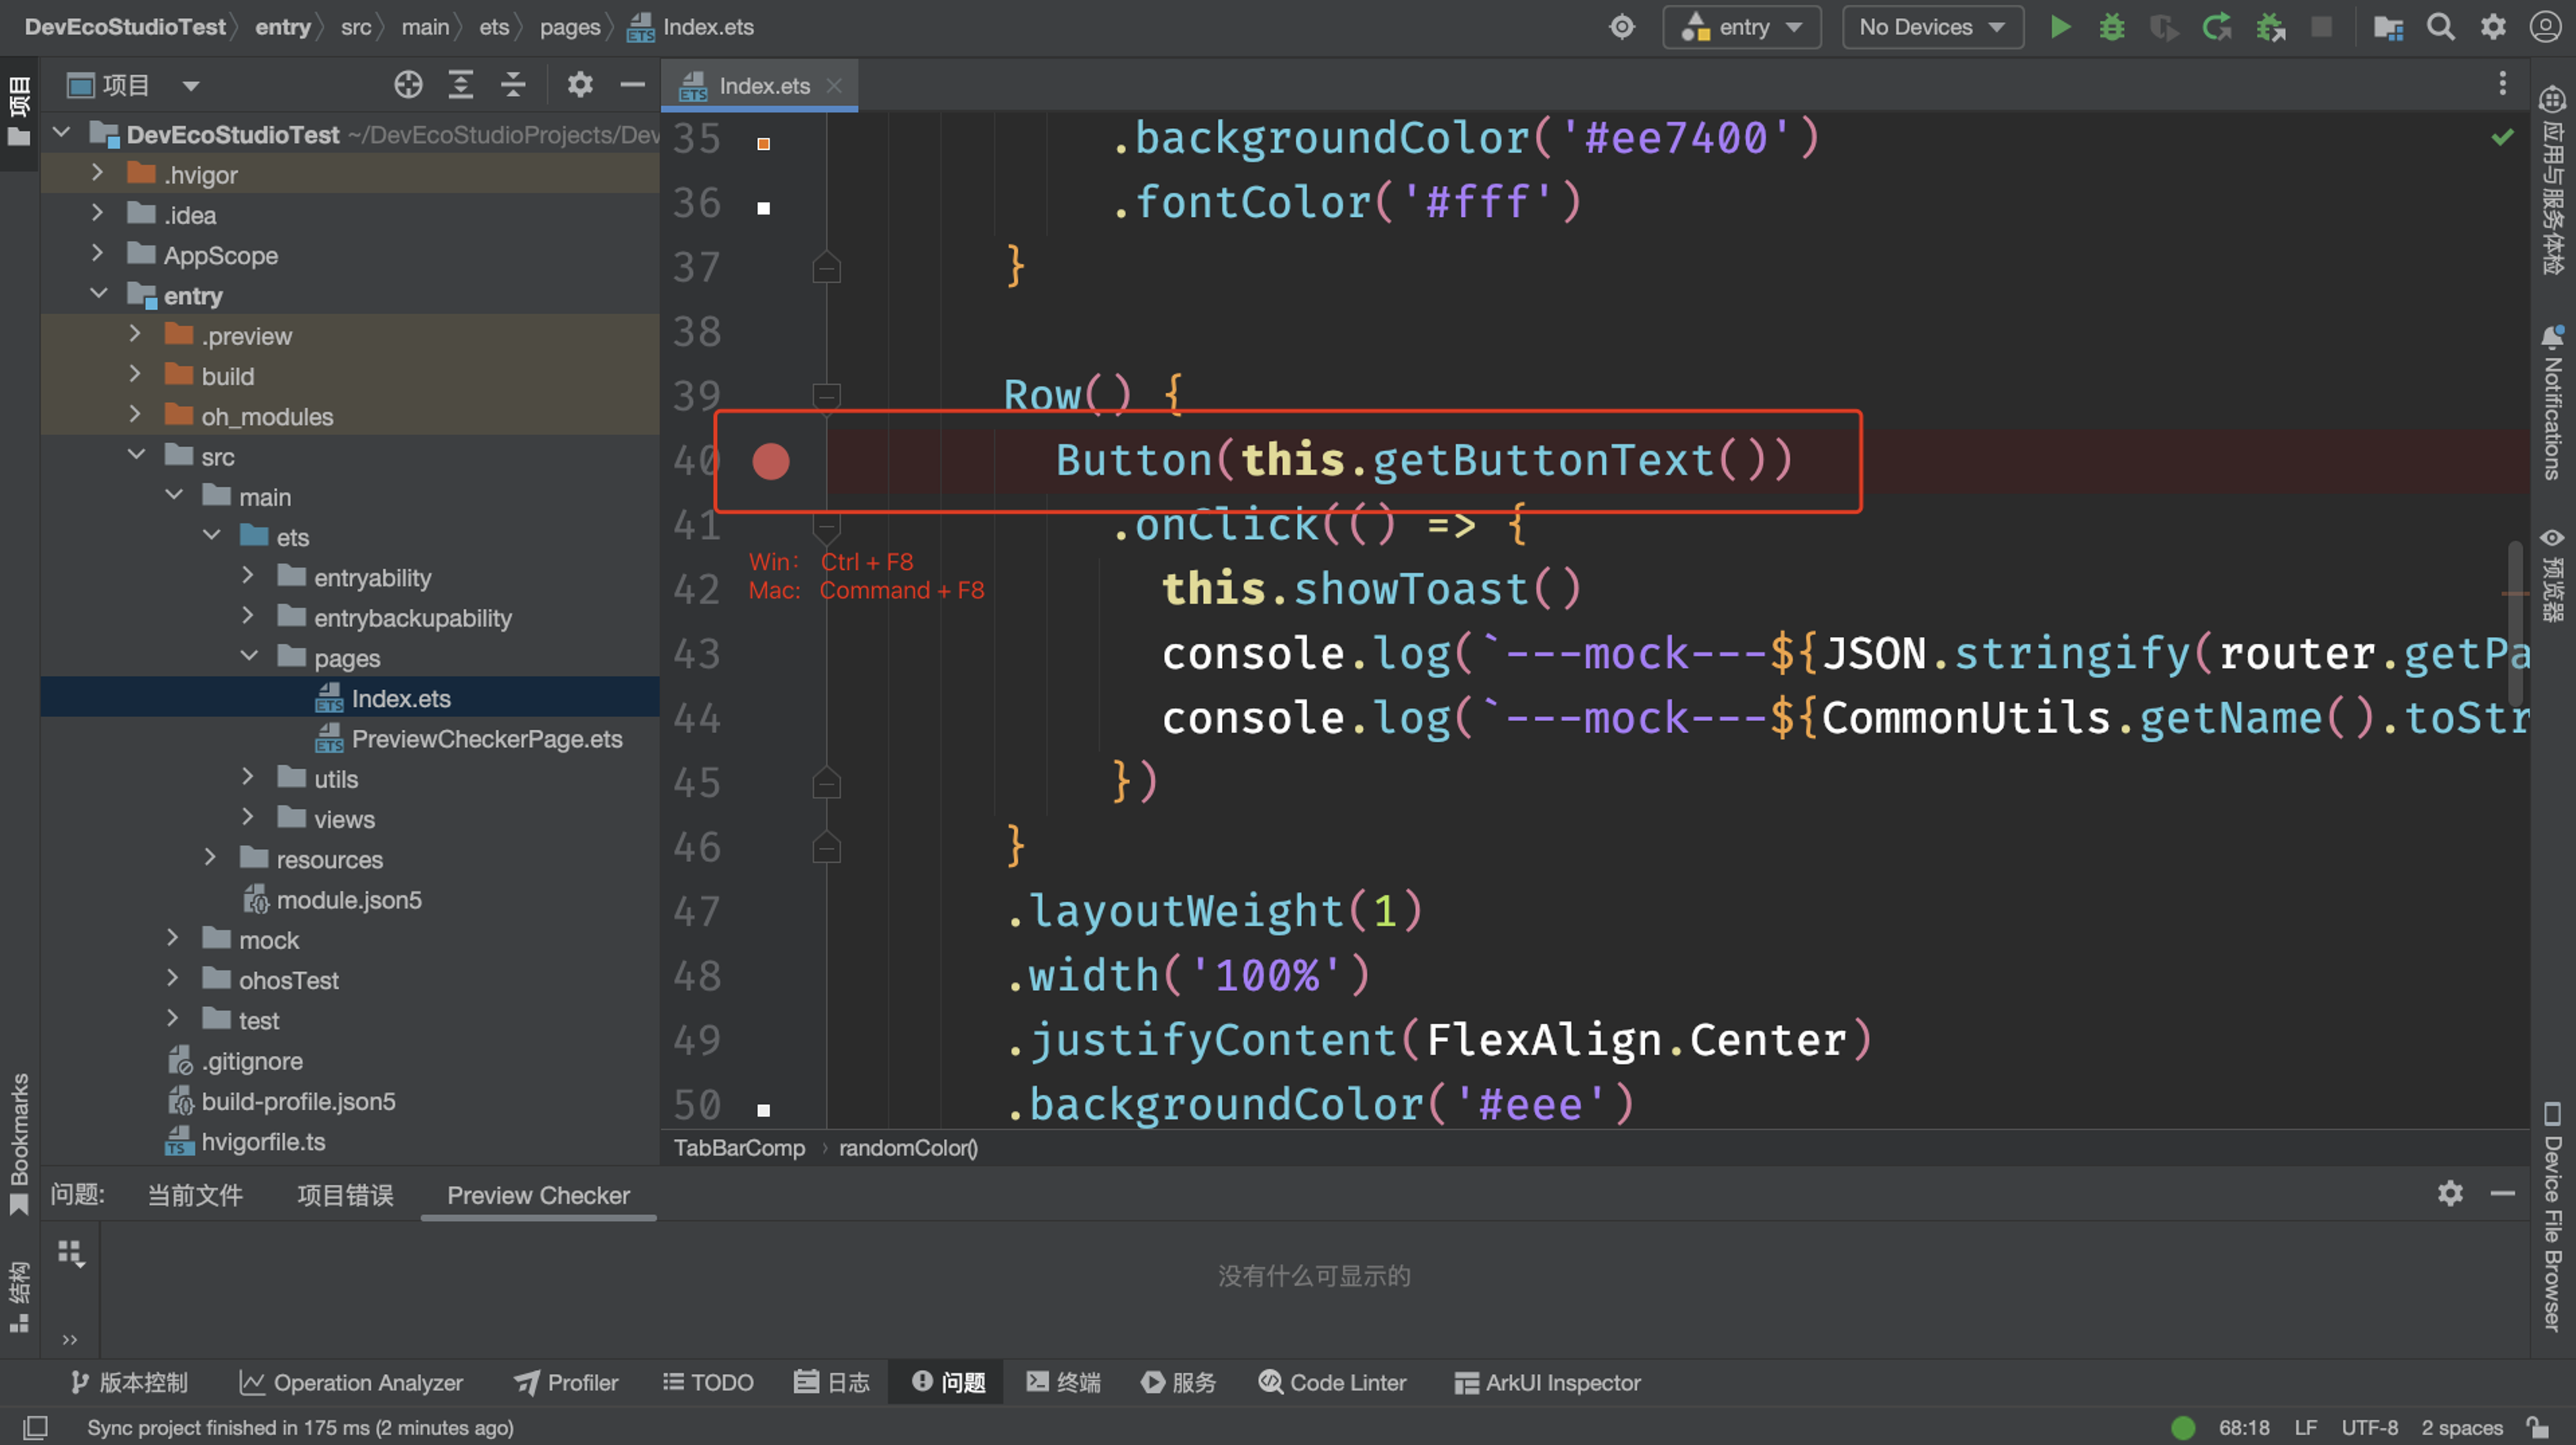The height and width of the screenshot is (1445, 2576).
Task: Open ArkUI Inspector tool window
Action: point(1547,1382)
